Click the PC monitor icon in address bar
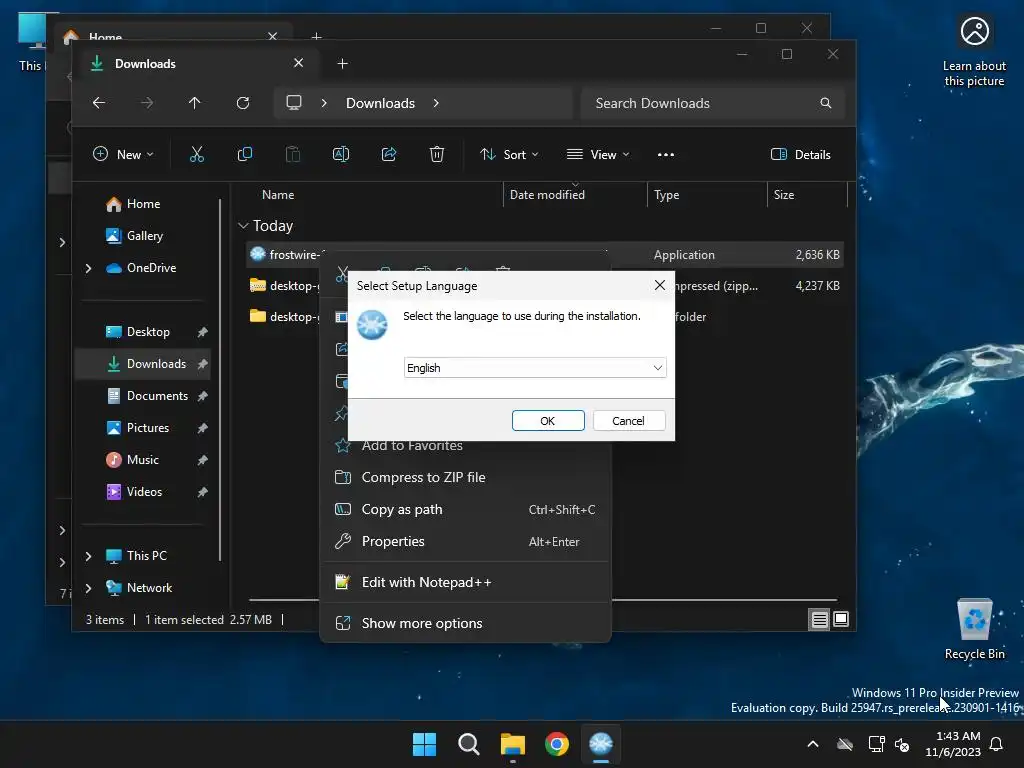Image resolution: width=1024 pixels, height=768 pixels. (x=294, y=103)
